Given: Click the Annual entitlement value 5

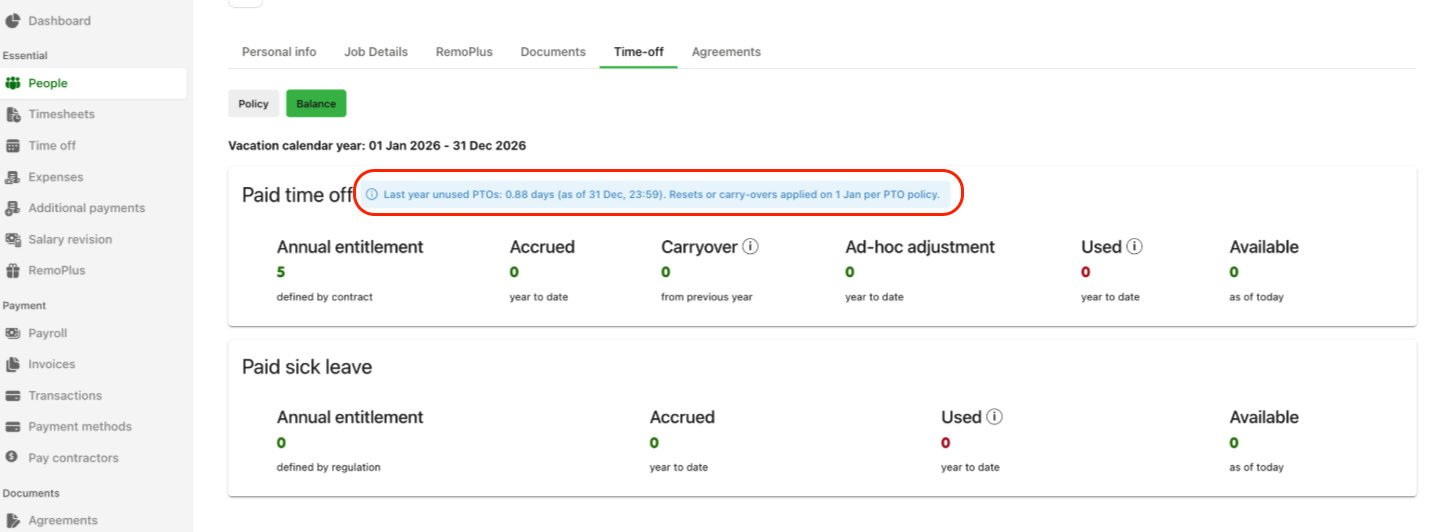Looking at the screenshot, I should click(281, 272).
